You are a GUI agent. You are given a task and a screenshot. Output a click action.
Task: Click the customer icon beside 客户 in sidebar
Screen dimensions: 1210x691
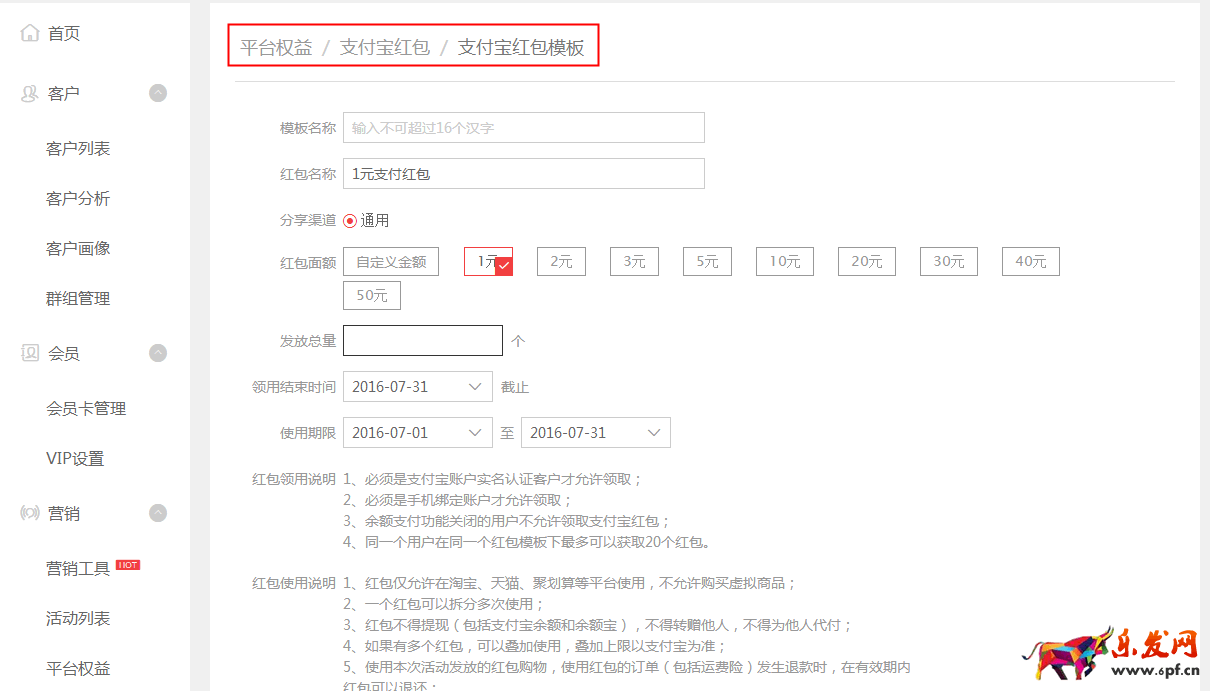[x=29, y=92]
